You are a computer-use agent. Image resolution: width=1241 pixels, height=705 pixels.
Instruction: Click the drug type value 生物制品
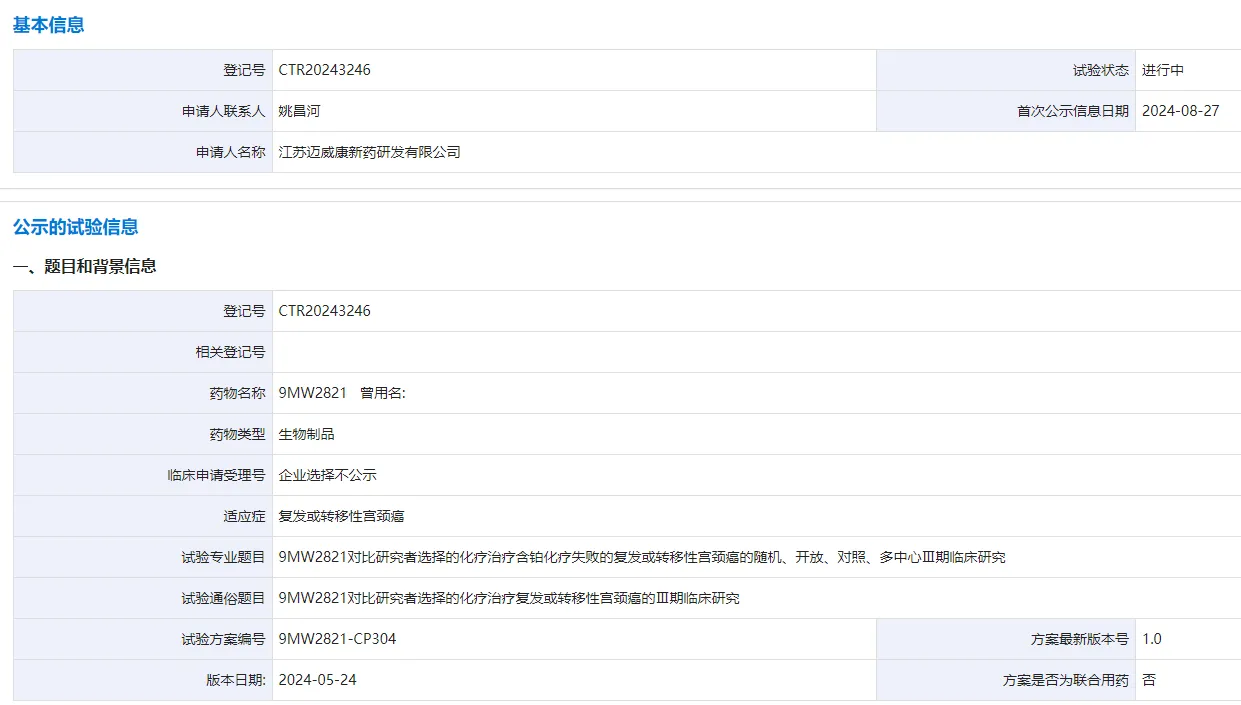tap(306, 434)
